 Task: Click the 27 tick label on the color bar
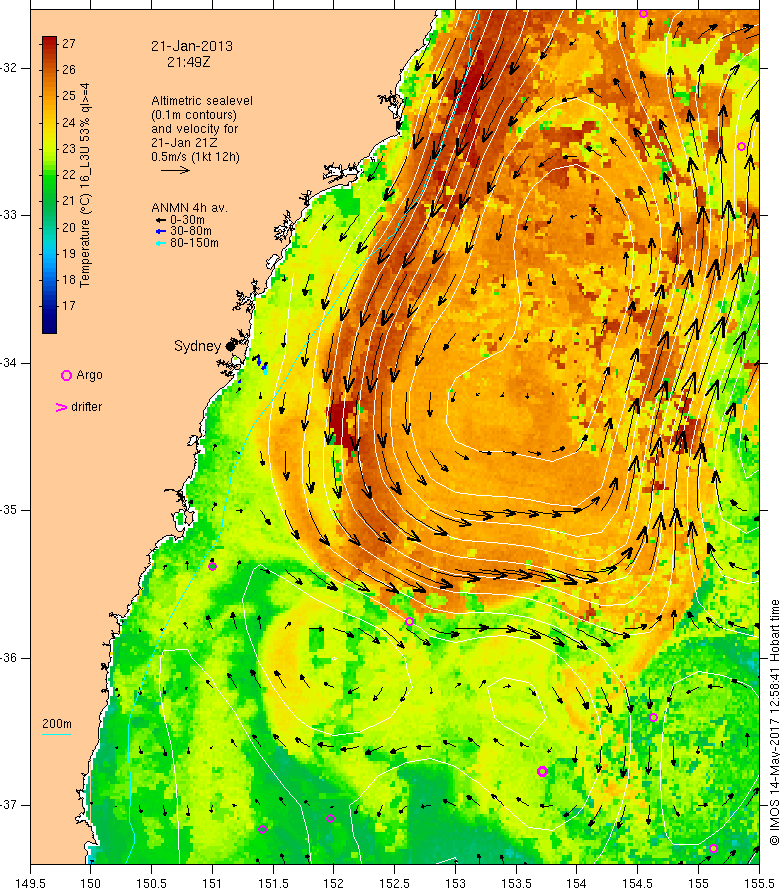pos(69,44)
